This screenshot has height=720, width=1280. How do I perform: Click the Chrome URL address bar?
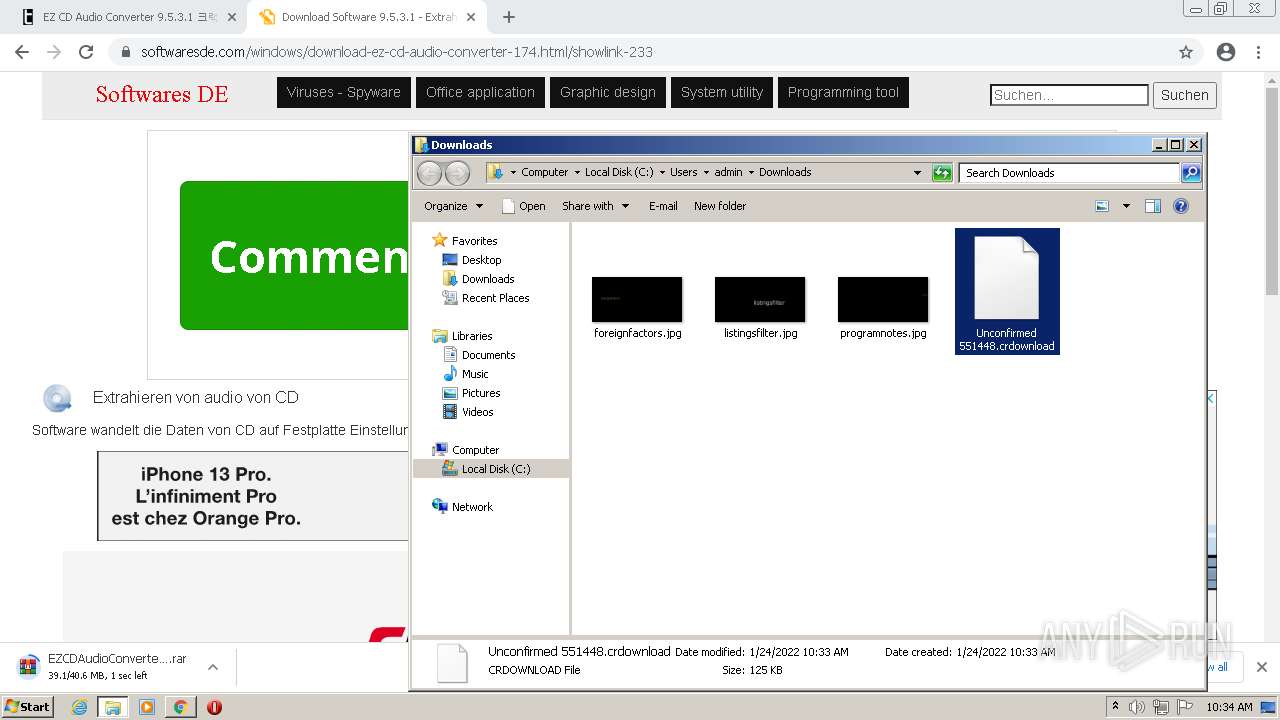click(x=640, y=52)
